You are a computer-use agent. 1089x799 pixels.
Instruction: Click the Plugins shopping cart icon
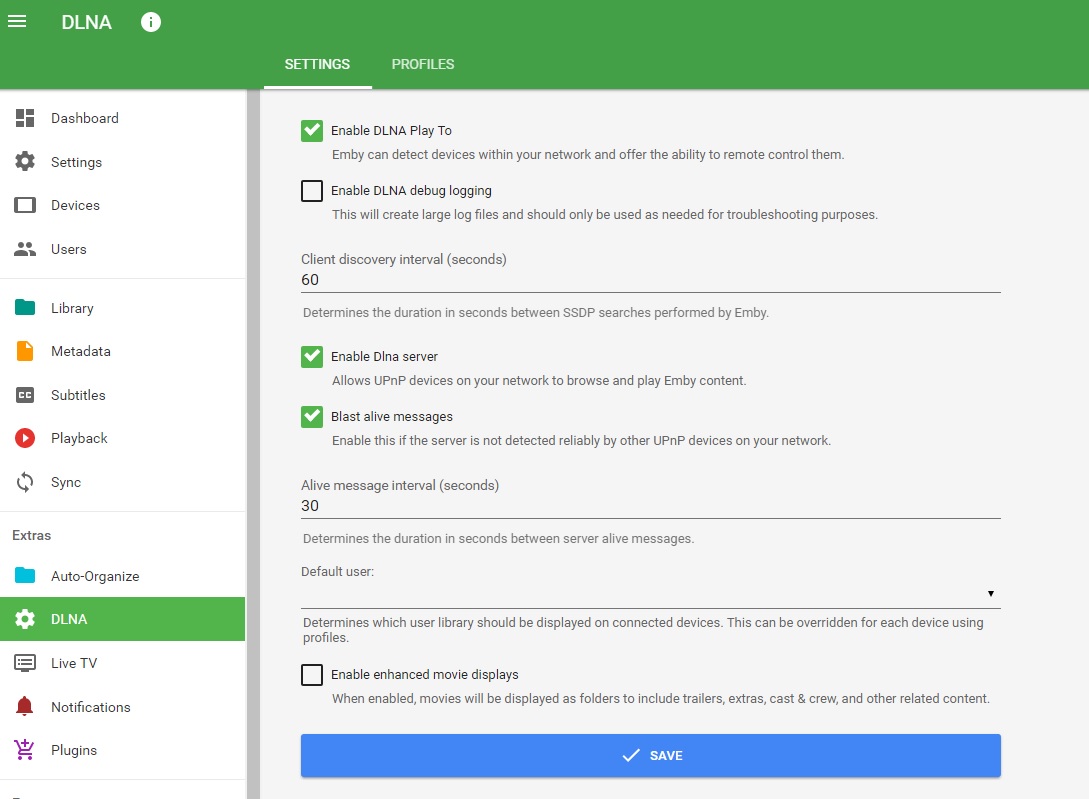pyautogui.click(x=25, y=750)
